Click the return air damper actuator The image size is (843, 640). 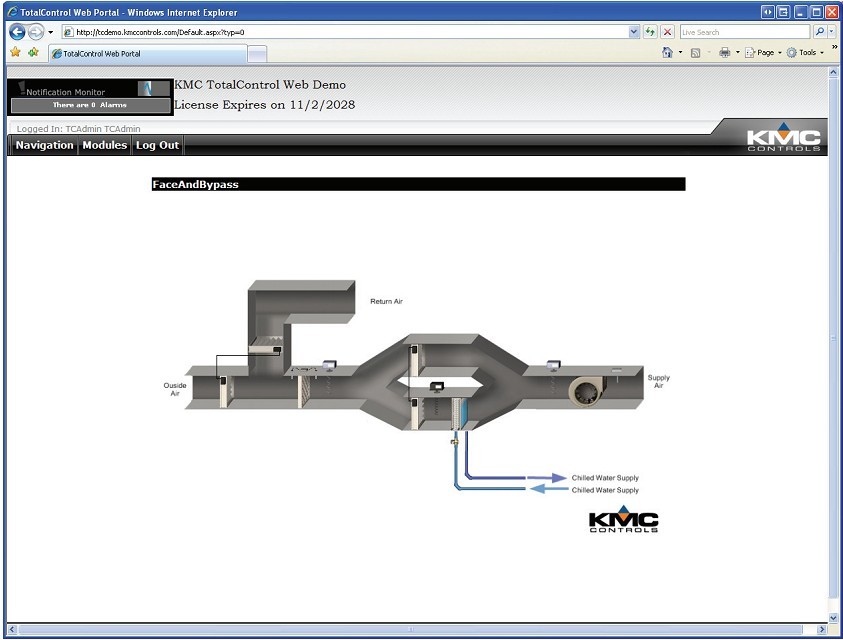pos(277,350)
